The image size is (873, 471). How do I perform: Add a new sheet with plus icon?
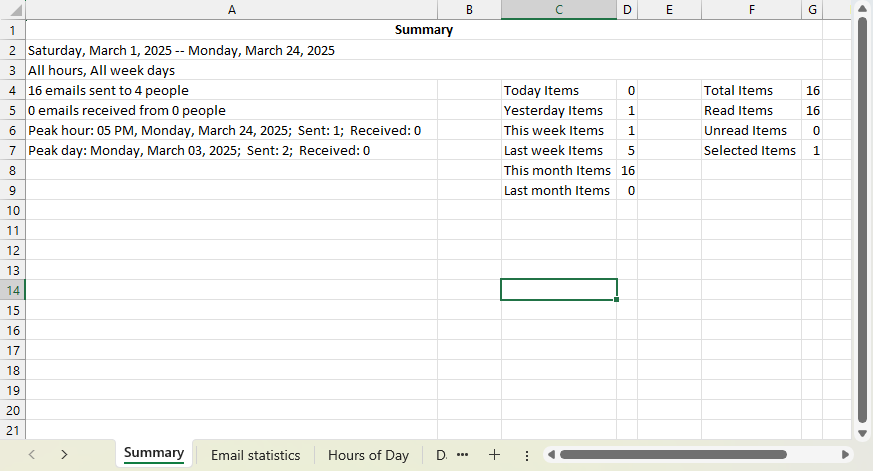(x=494, y=454)
